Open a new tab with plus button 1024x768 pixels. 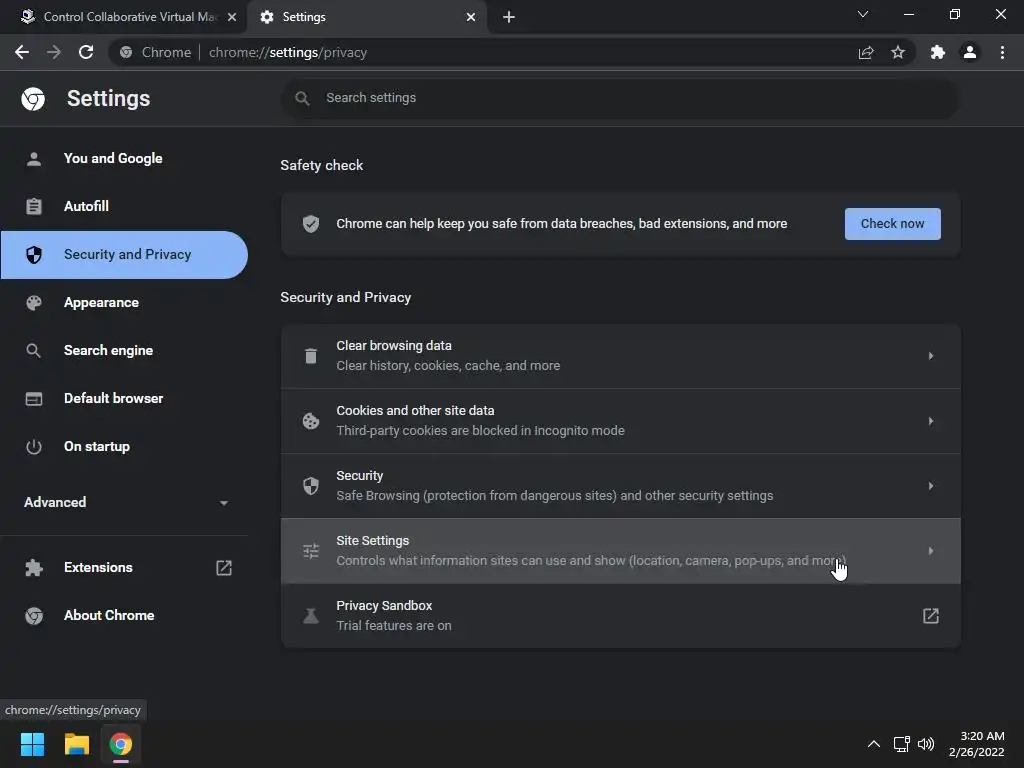click(x=509, y=17)
